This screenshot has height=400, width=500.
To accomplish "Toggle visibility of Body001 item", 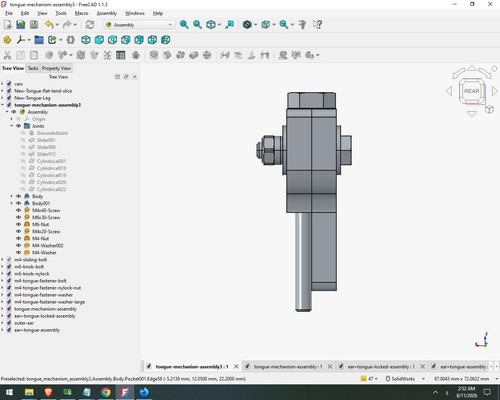I will tap(18, 203).
